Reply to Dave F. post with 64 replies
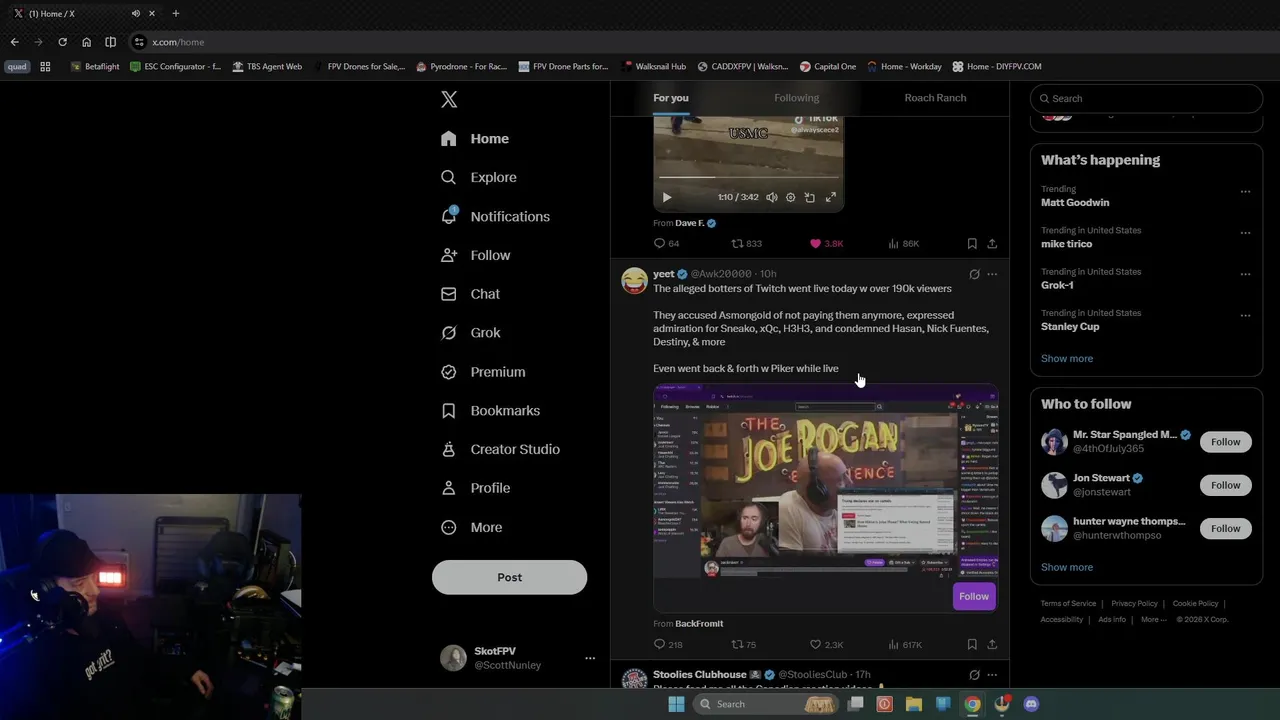Screen dimensions: 1280x720 click(x=666, y=243)
